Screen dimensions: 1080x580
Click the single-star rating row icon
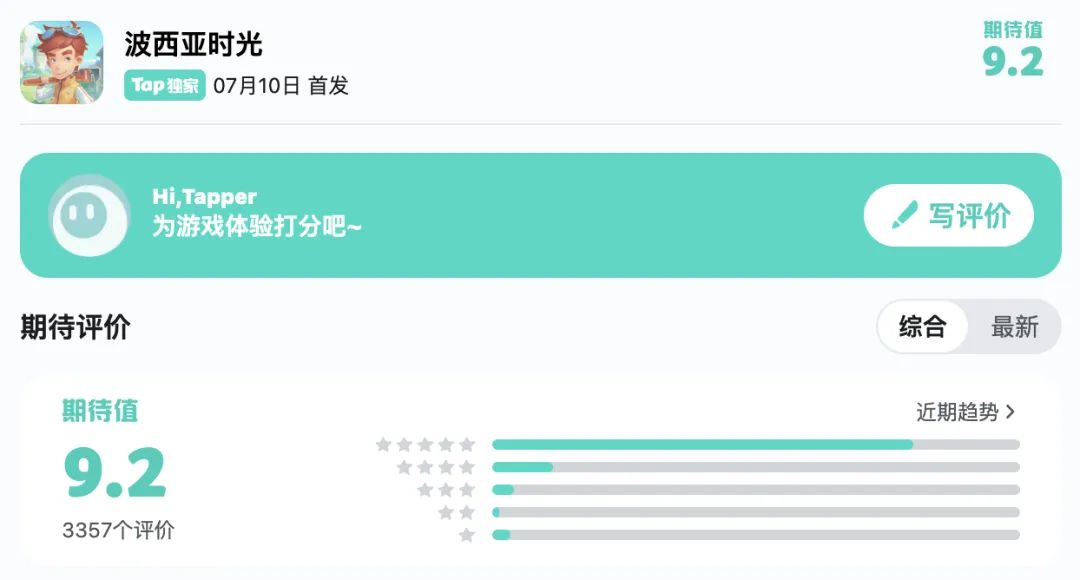(467, 535)
